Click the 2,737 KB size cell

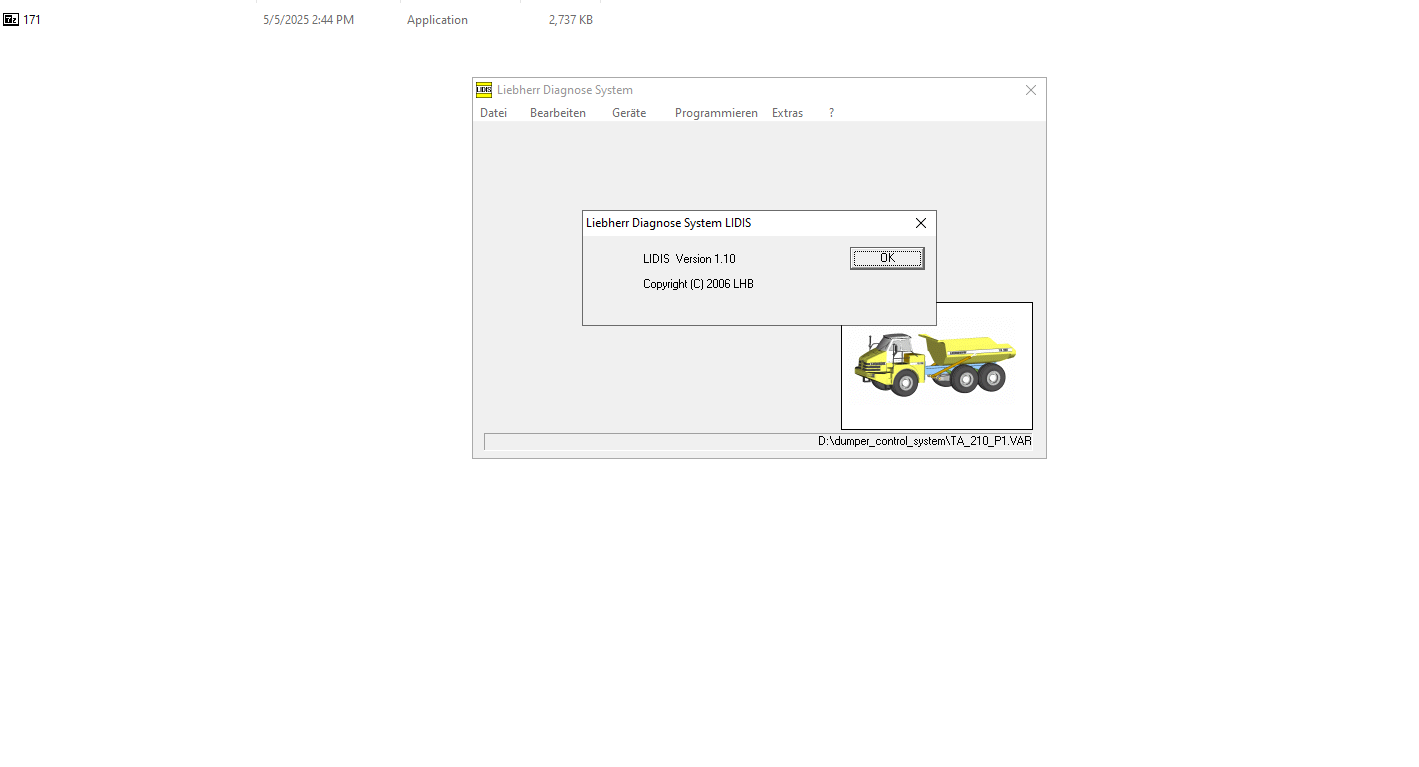571,20
